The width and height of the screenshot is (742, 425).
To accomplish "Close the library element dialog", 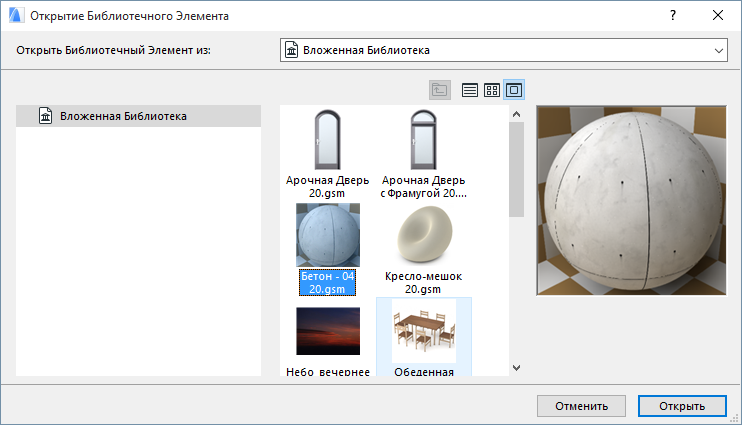I will [x=718, y=16].
